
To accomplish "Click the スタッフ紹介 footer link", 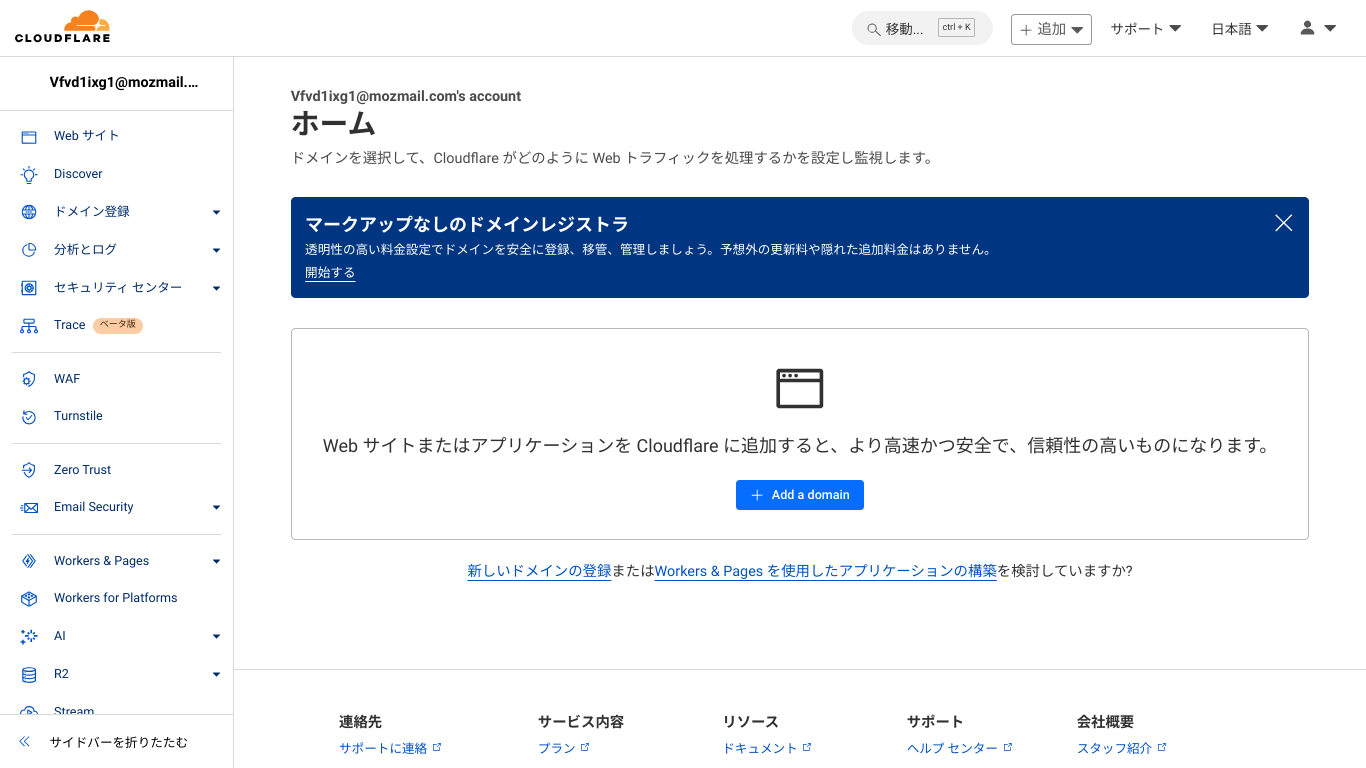I will click(1114, 748).
